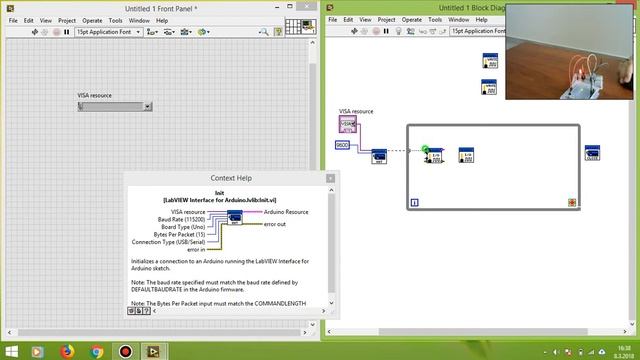The height and width of the screenshot is (360, 640).
Task: Open Reorder dropdown in Front Panel toolbar
Action: click(203, 32)
